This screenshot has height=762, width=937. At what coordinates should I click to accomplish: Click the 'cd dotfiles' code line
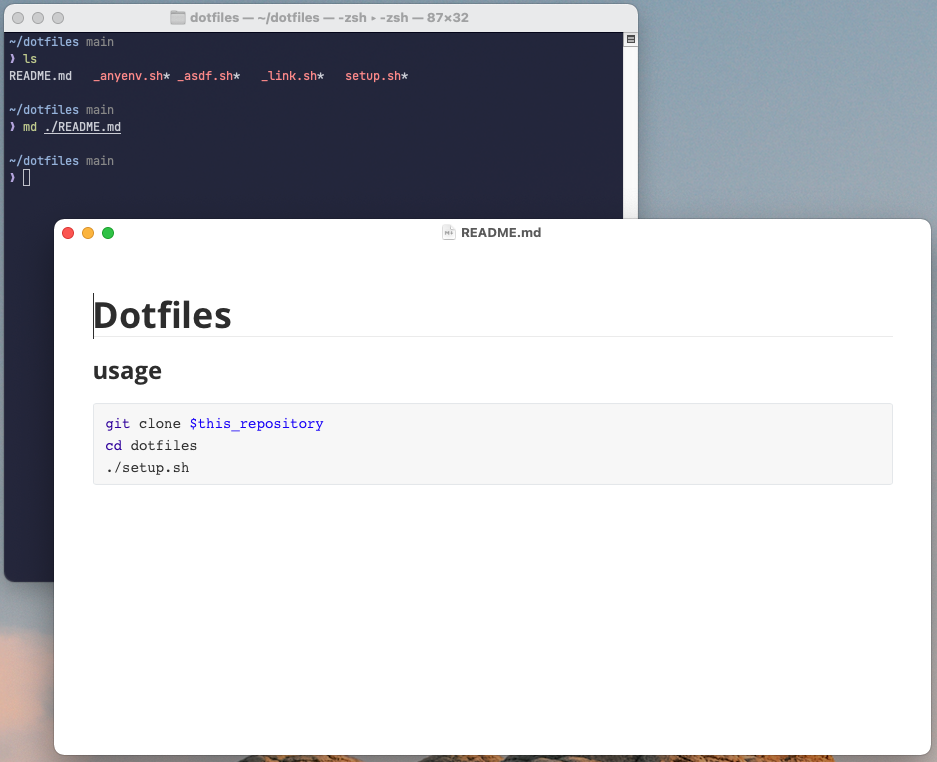coord(151,446)
